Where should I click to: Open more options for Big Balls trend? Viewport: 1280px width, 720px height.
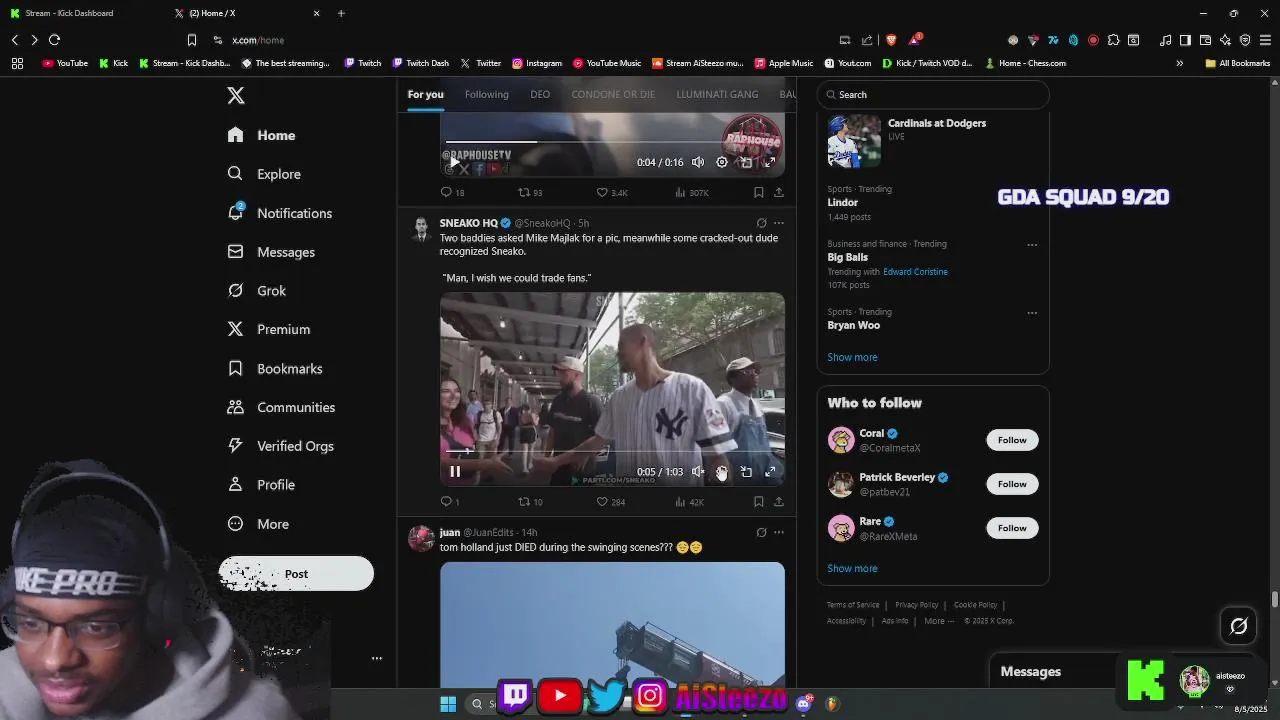tap(1032, 244)
